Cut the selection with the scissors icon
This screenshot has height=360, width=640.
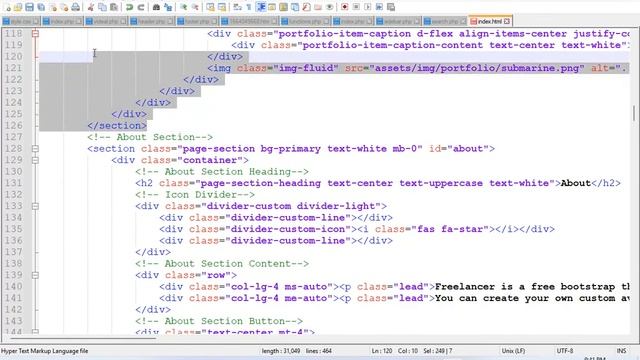[90, 7]
